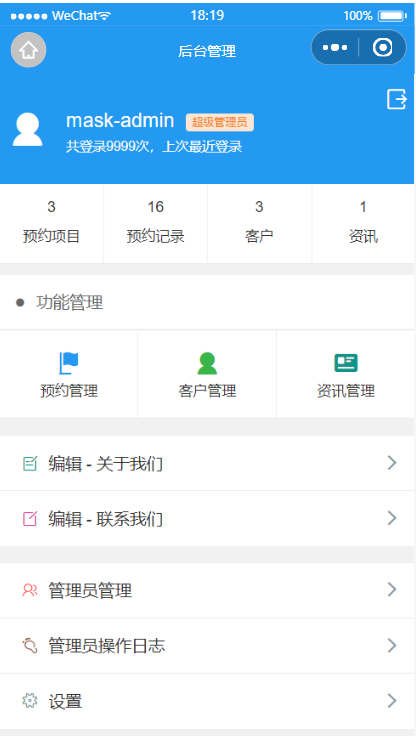Tap the home icon in header
The image size is (416, 736).
click(28, 50)
